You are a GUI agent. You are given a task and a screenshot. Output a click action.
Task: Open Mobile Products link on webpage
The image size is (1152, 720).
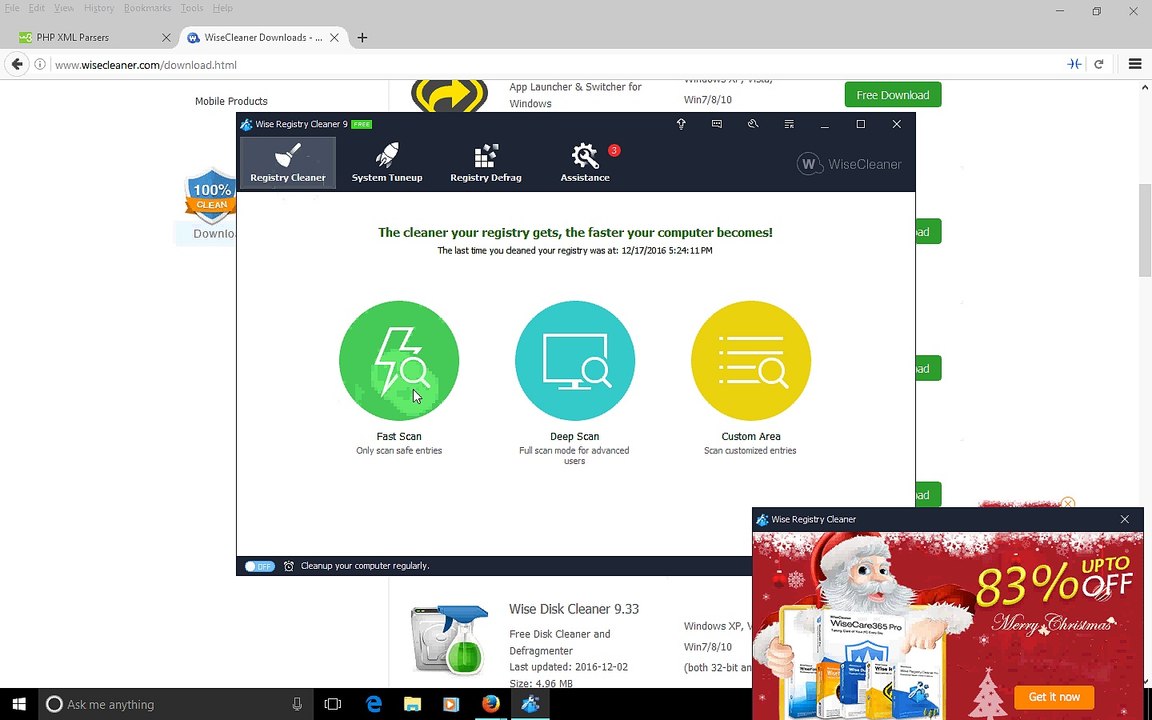(231, 101)
